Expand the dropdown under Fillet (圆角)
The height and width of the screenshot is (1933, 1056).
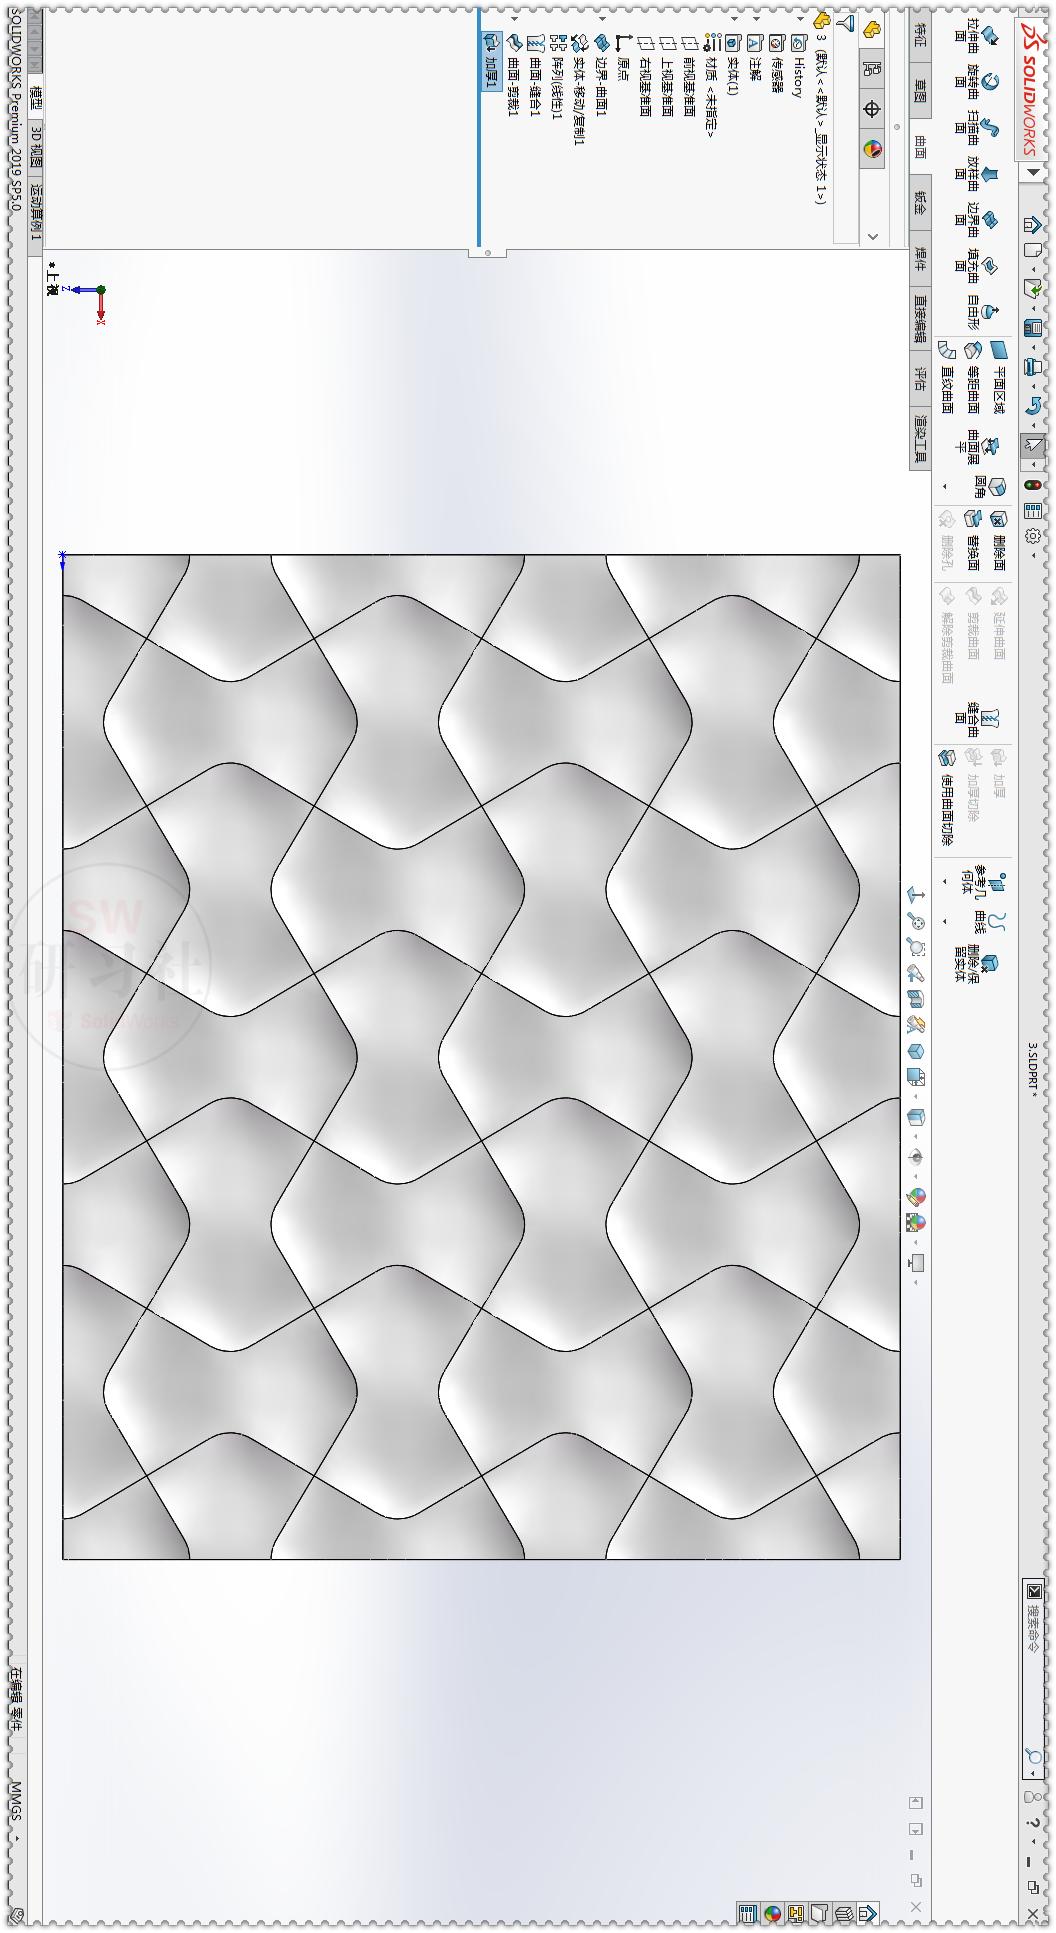[946, 487]
